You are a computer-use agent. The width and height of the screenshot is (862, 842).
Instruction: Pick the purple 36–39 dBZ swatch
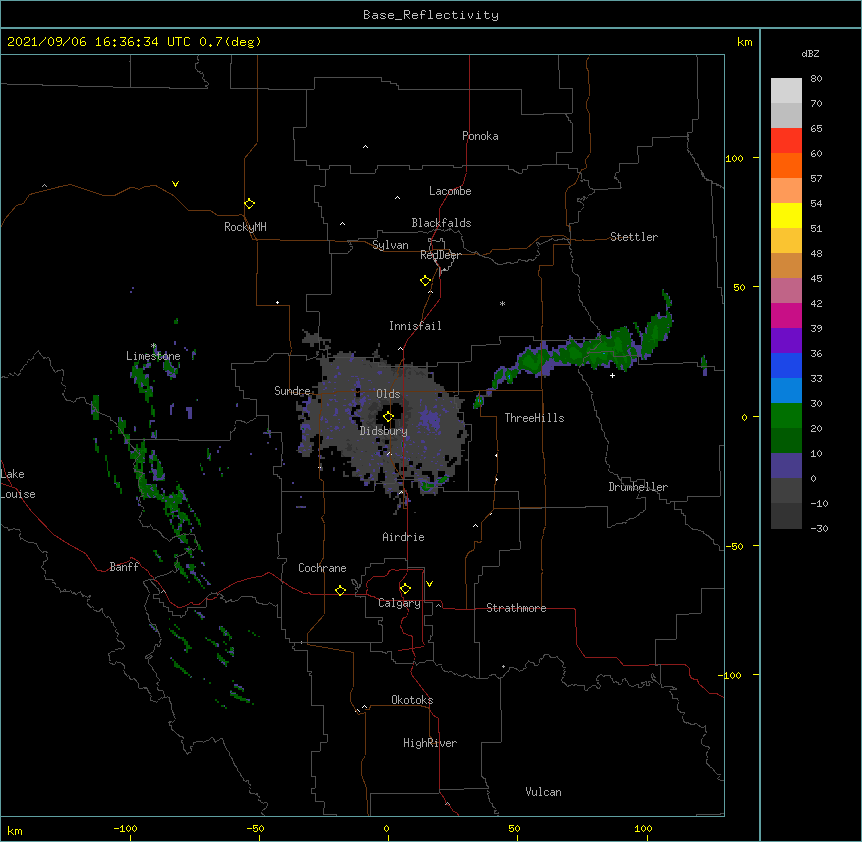tap(786, 341)
